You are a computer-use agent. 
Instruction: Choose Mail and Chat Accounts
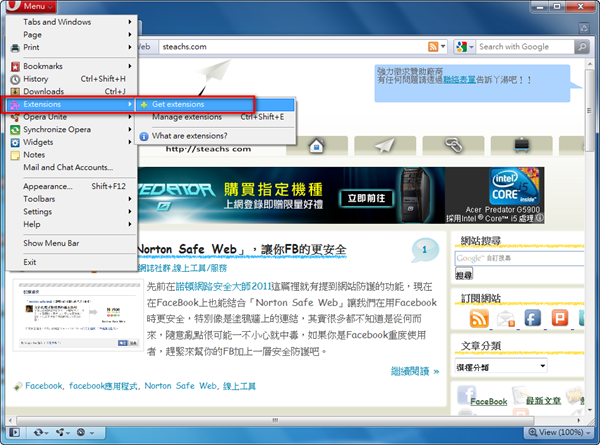(72, 167)
